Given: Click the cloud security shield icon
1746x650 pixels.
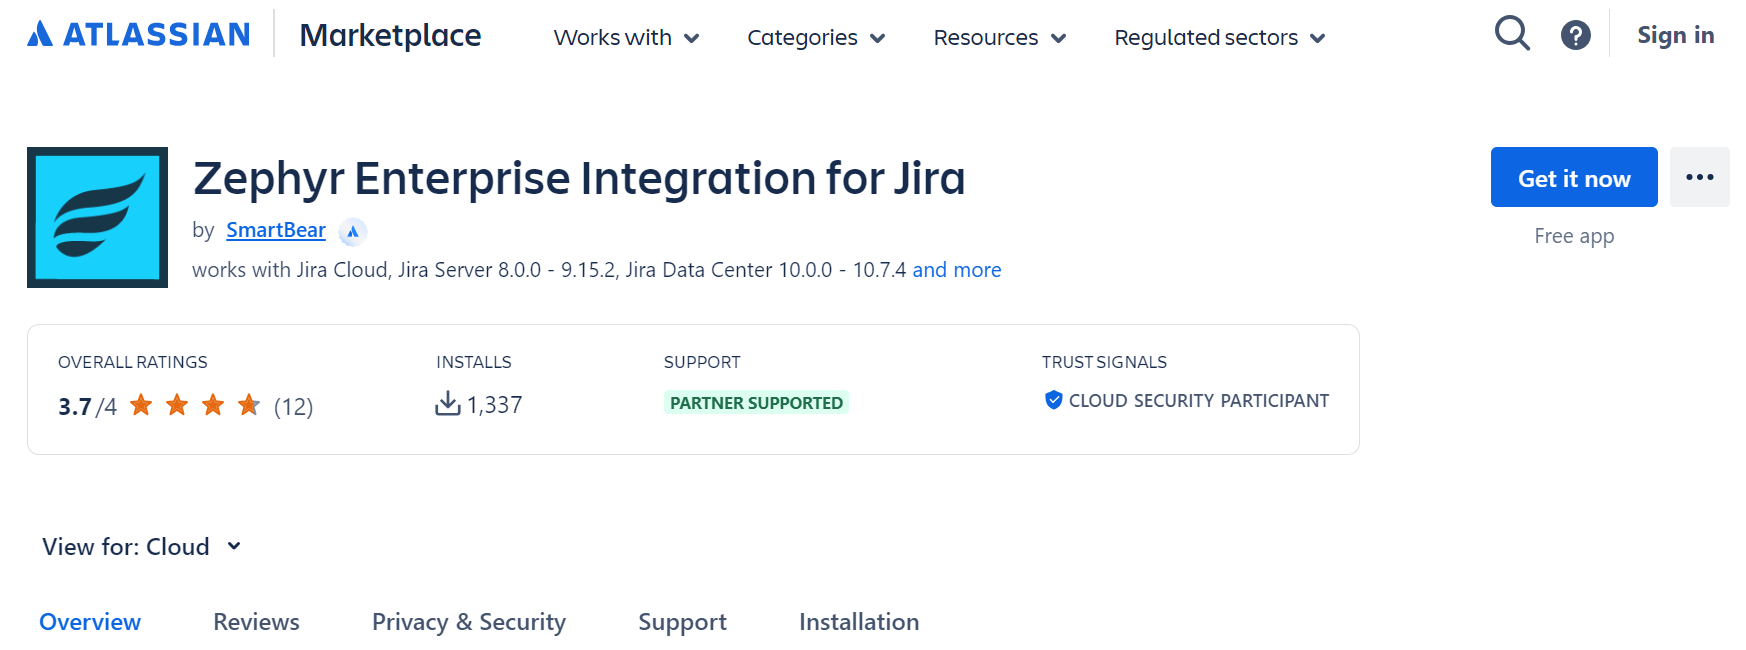Looking at the screenshot, I should [x=1053, y=400].
